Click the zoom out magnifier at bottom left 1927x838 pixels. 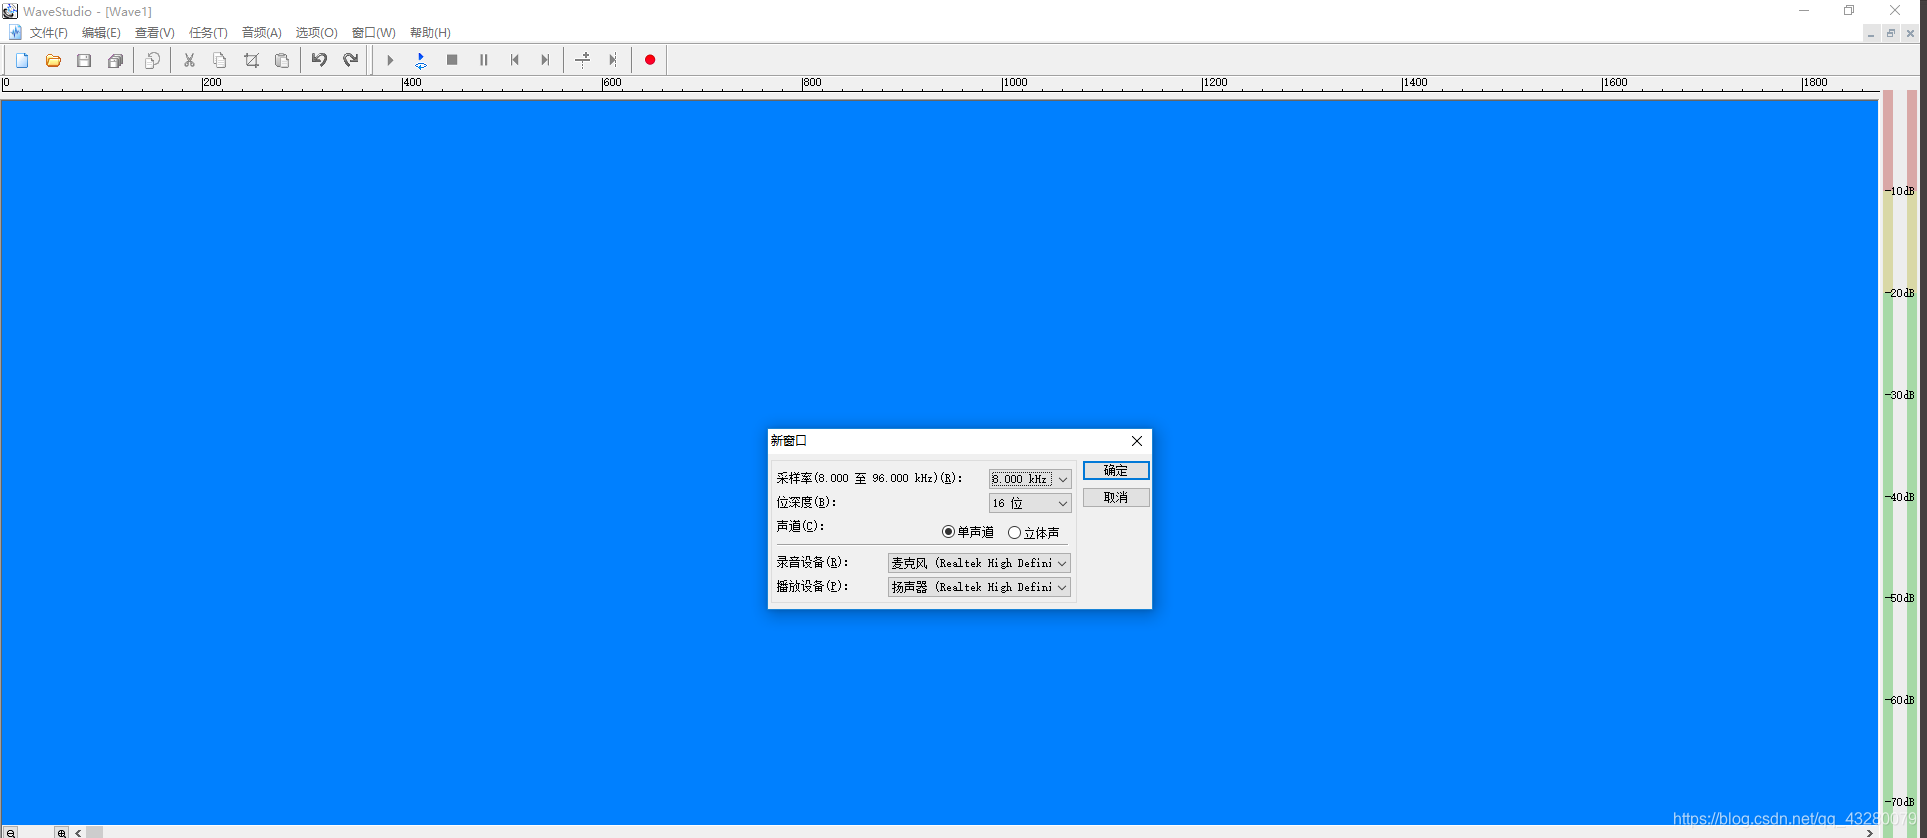point(10,832)
